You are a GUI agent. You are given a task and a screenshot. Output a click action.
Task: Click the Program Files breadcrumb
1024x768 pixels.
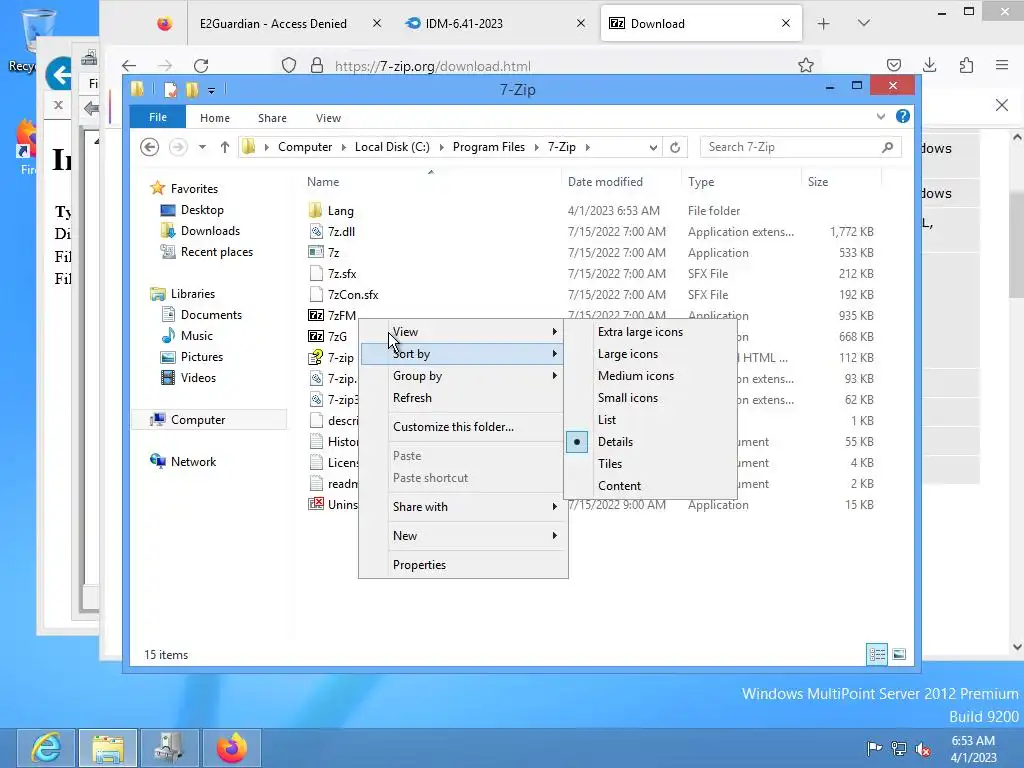pos(488,147)
